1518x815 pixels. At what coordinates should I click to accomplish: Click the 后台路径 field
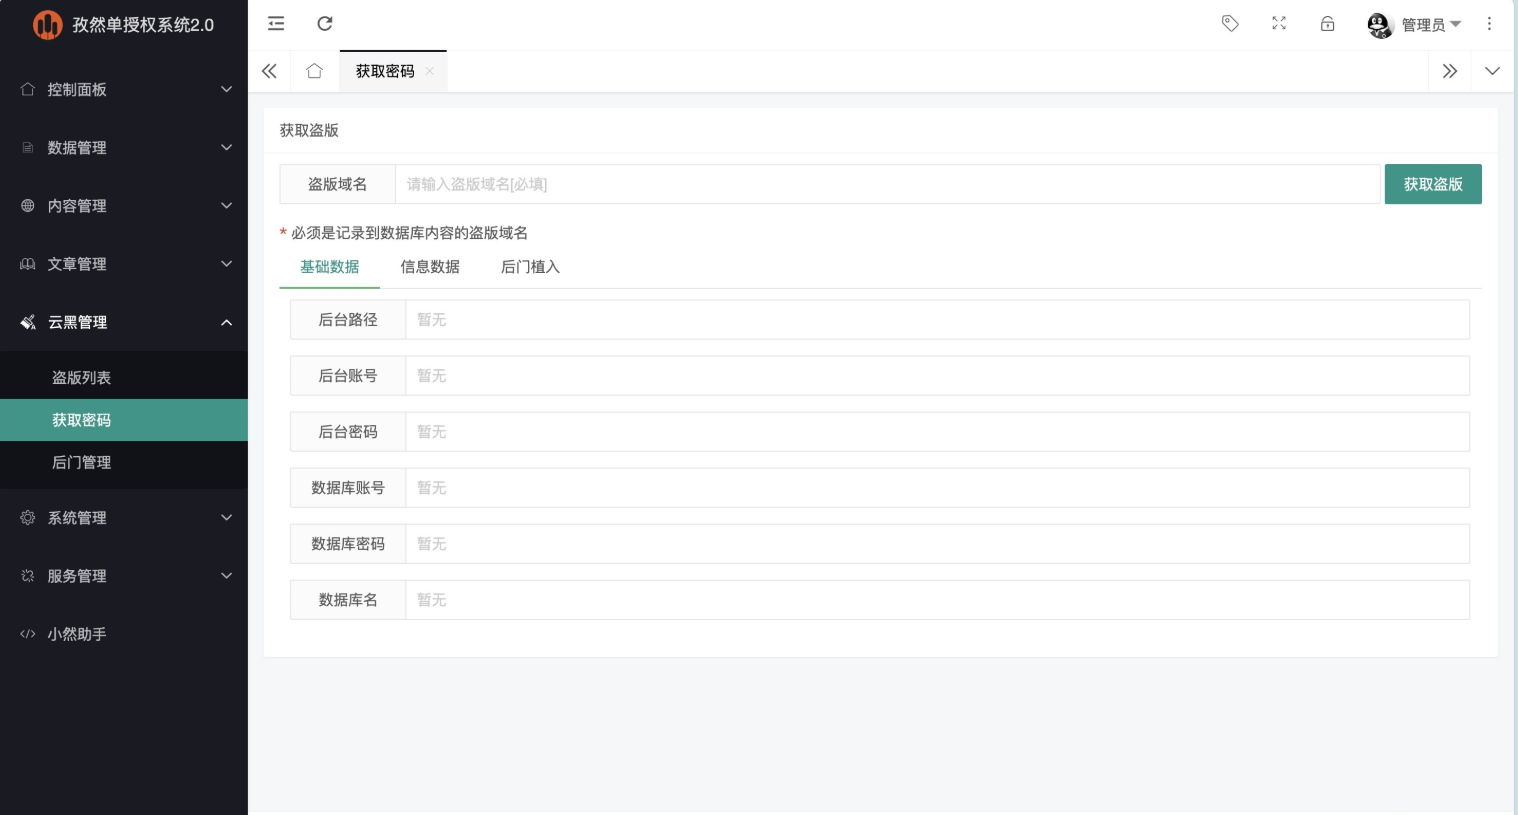point(937,320)
